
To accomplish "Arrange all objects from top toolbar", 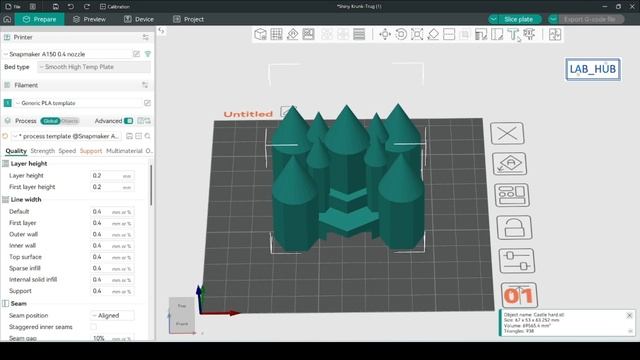I will click(308, 34).
